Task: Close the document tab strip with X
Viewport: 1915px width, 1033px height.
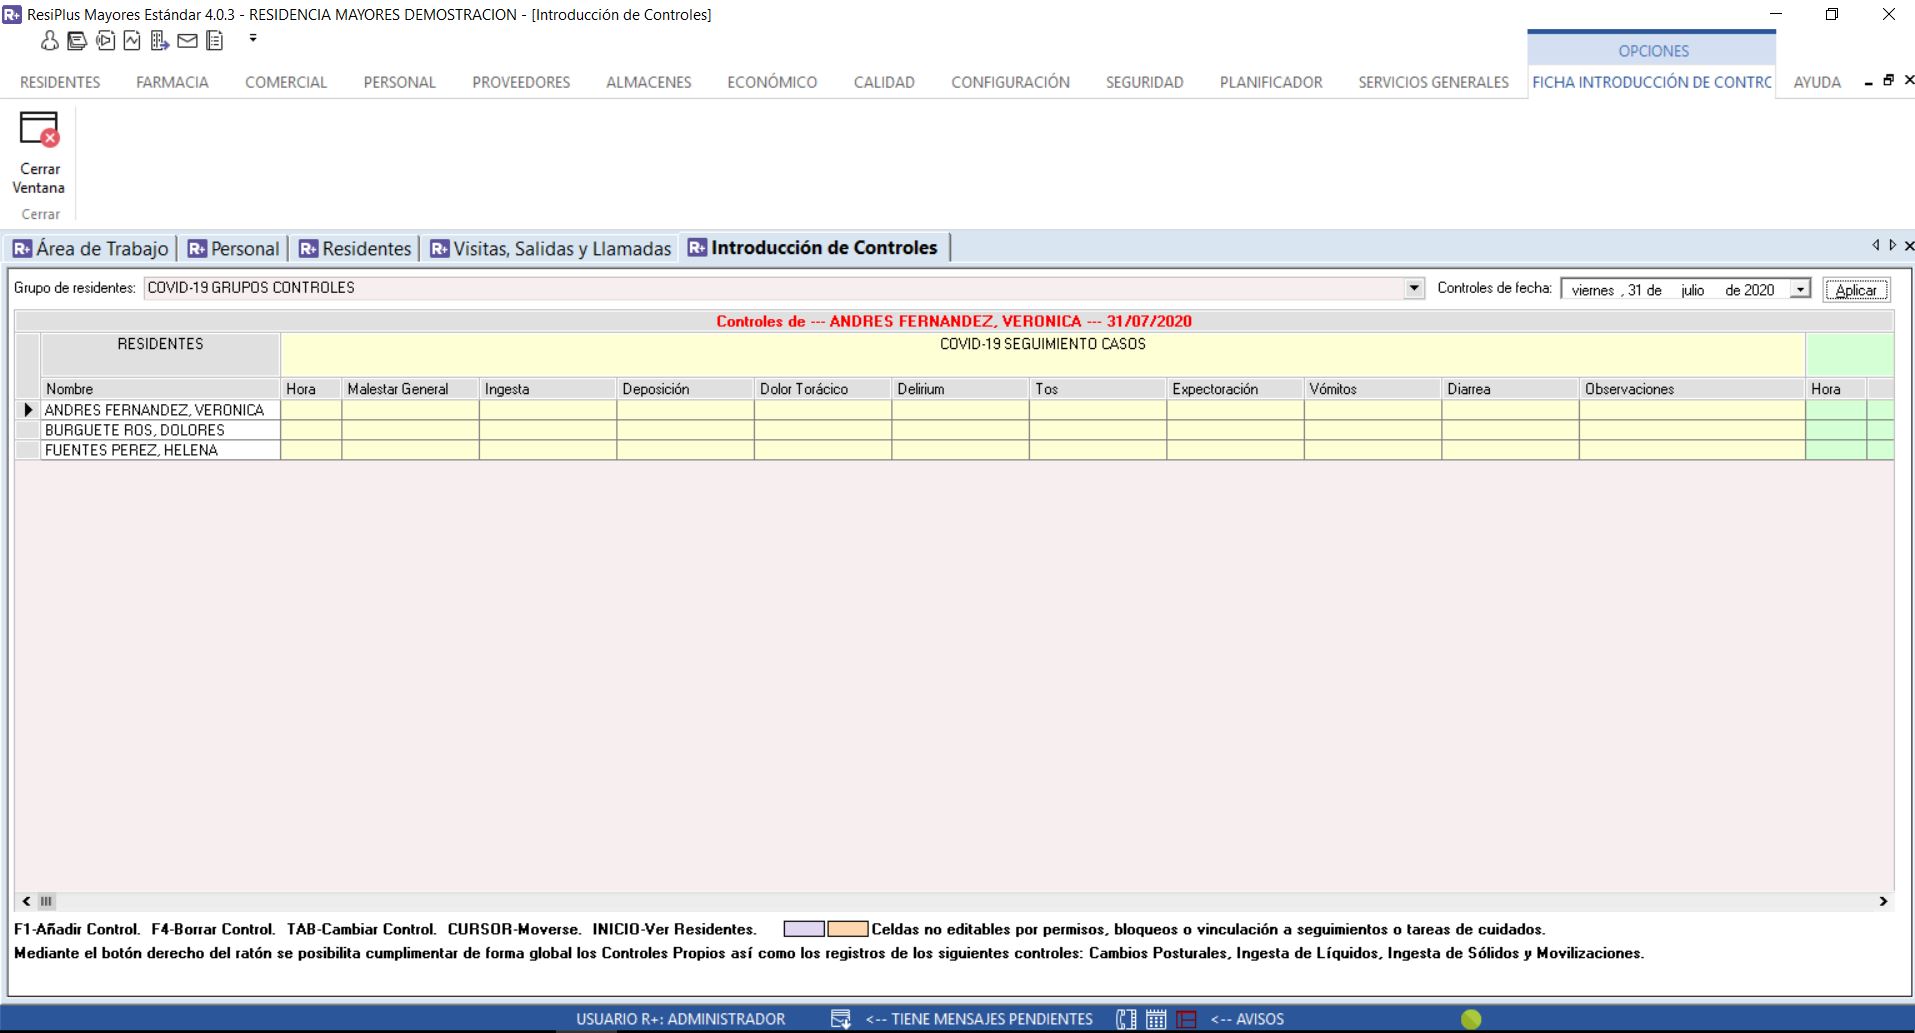Action: 1909,245
